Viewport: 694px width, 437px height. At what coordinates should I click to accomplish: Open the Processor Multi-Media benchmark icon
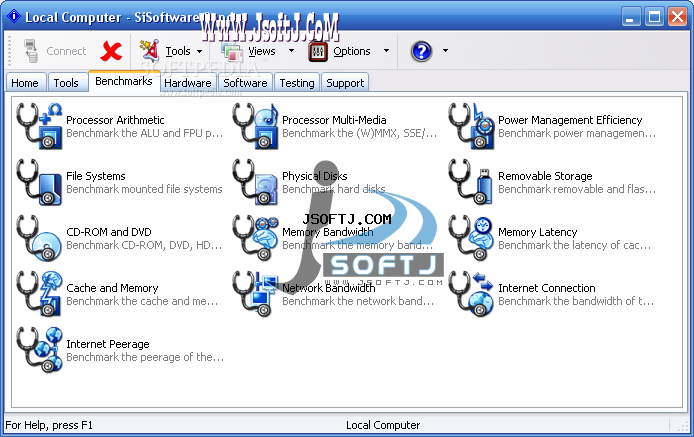[x=255, y=126]
